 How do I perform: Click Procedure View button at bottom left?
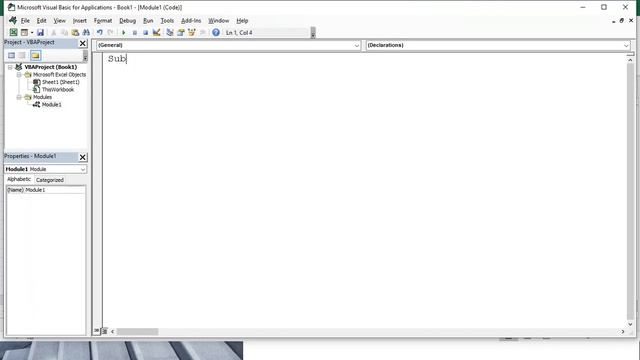coord(97,331)
